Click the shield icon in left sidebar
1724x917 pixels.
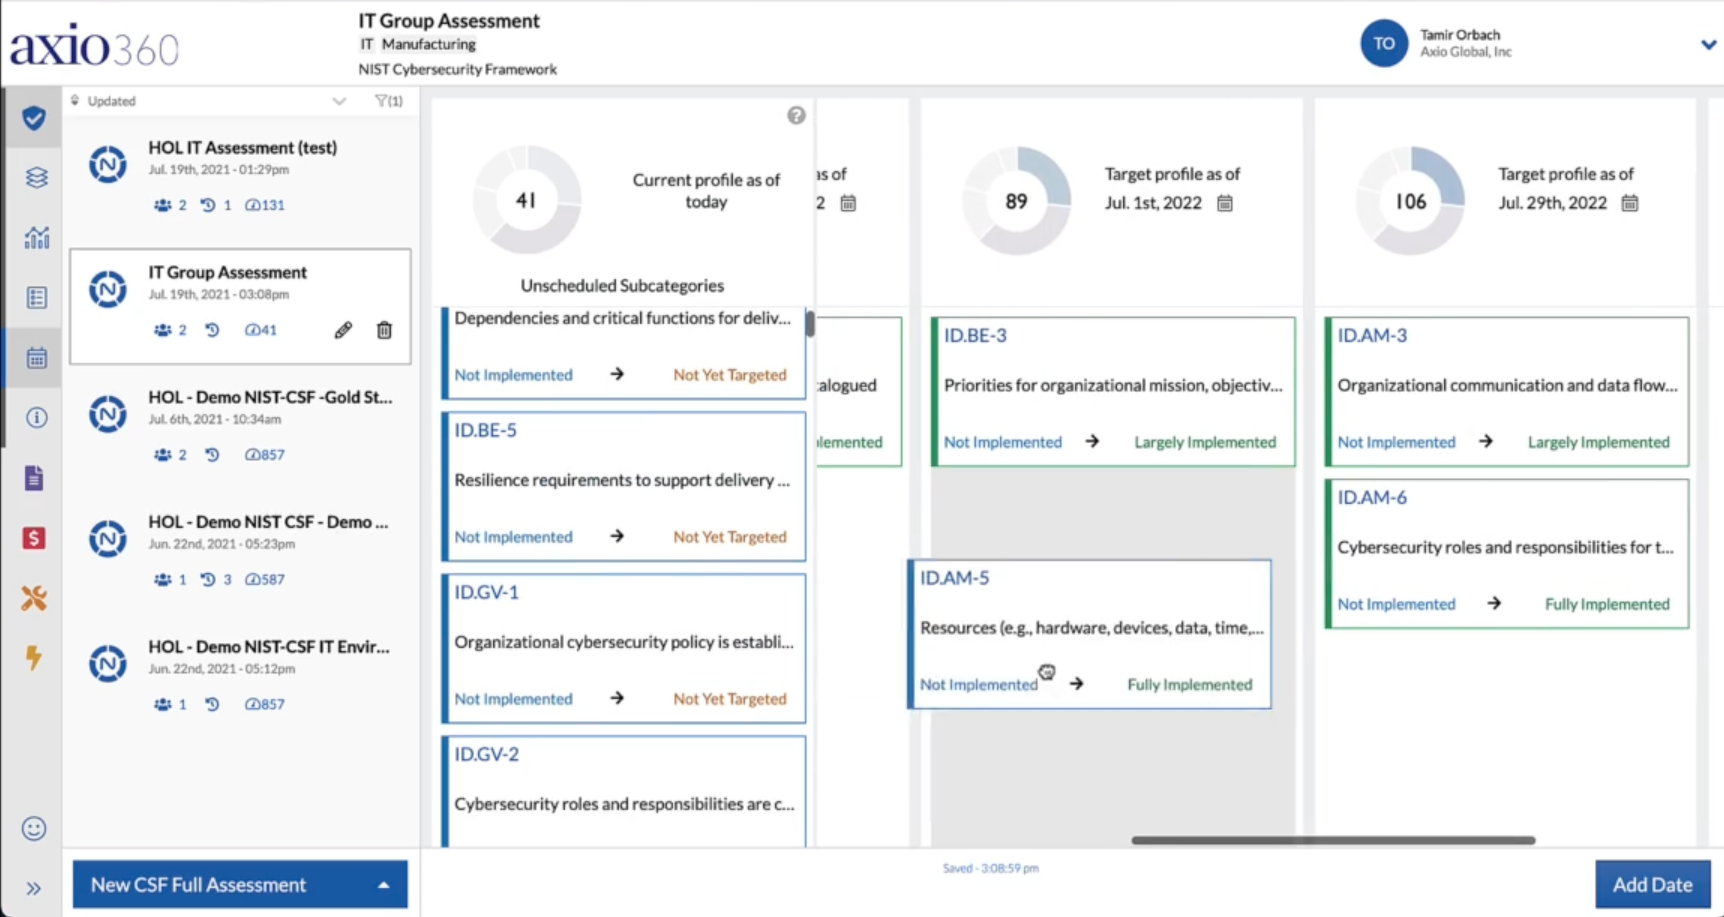(x=34, y=118)
